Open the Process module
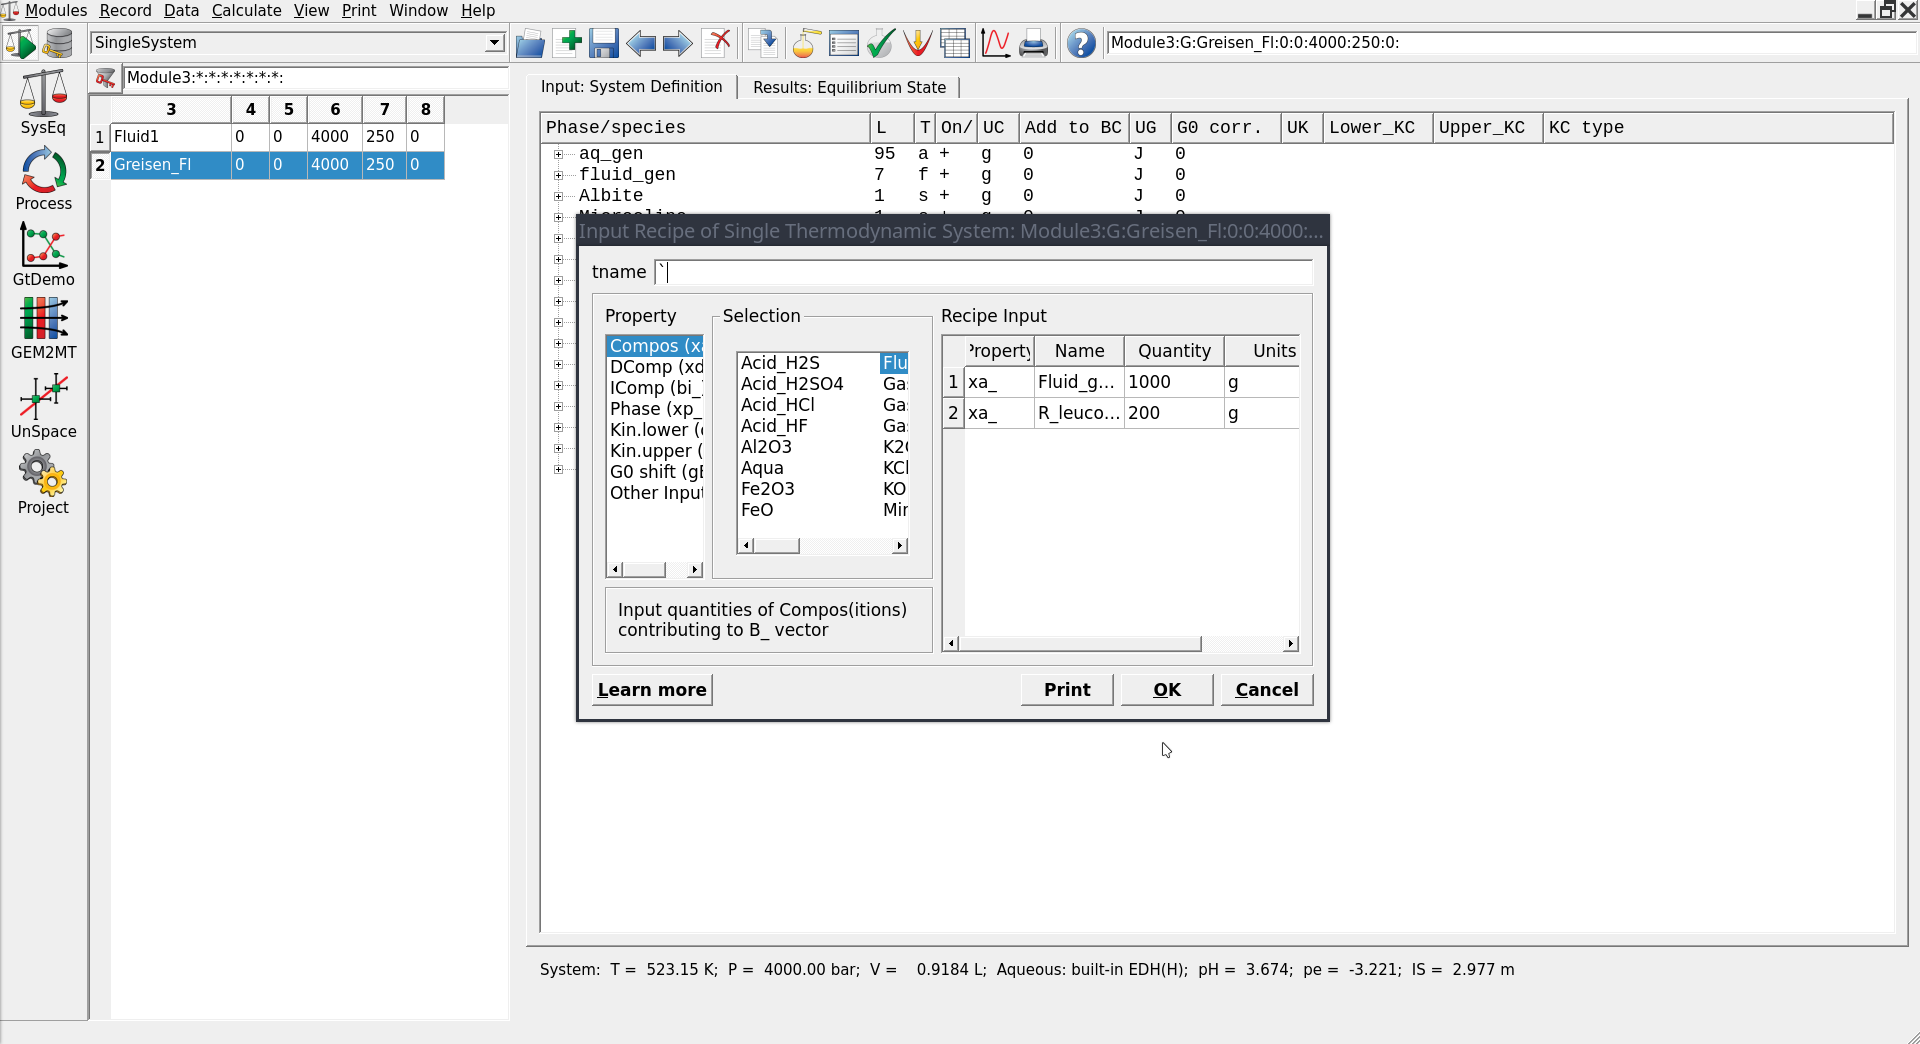The height and width of the screenshot is (1044, 1920). (x=43, y=180)
